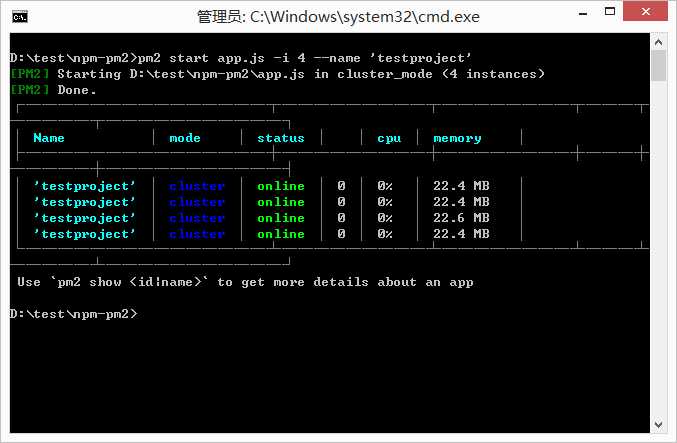Click the 'Done.' output line

coord(54,90)
